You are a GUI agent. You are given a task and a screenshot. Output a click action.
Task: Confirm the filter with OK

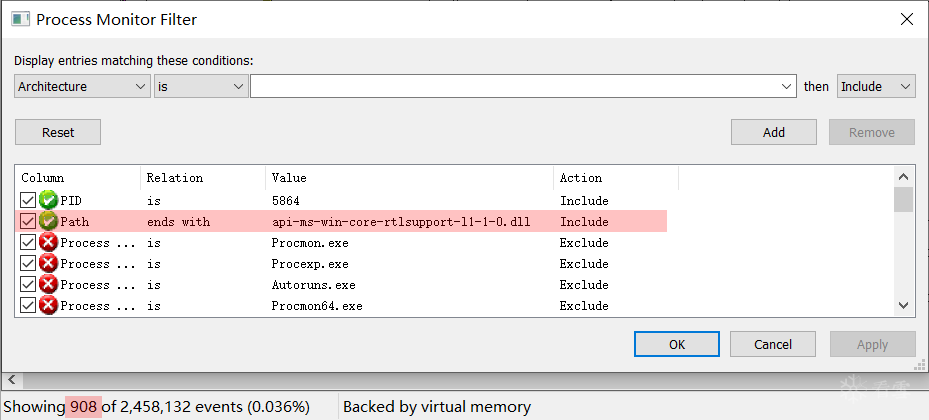pyautogui.click(x=677, y=344)
